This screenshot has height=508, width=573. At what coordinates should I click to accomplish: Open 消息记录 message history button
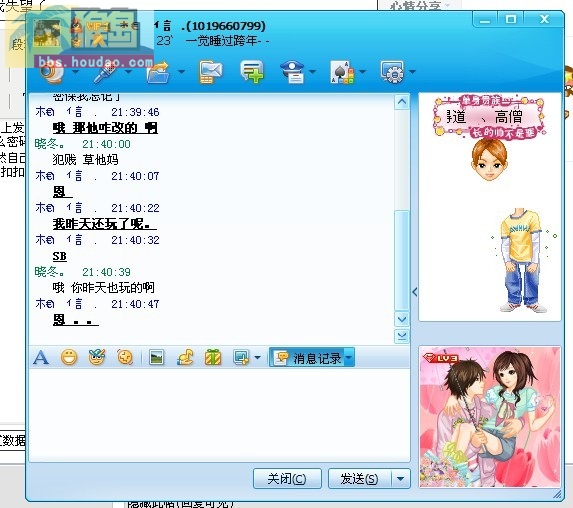pos(308,358)
